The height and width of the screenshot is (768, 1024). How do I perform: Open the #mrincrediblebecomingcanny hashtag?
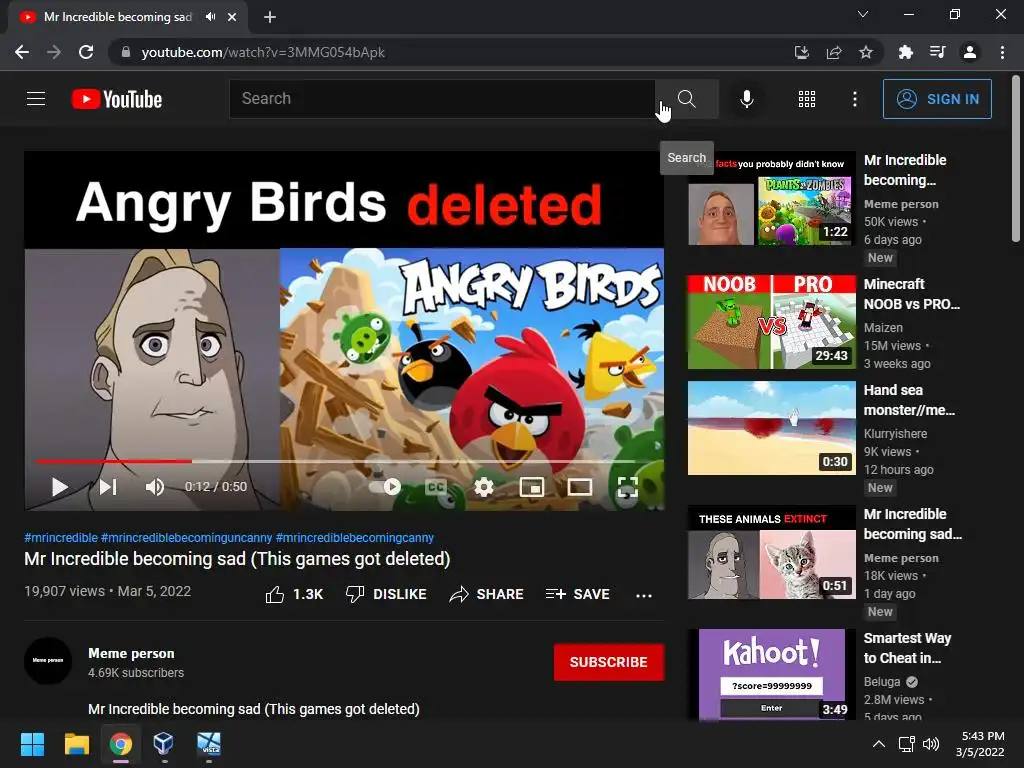coord(355,537)
